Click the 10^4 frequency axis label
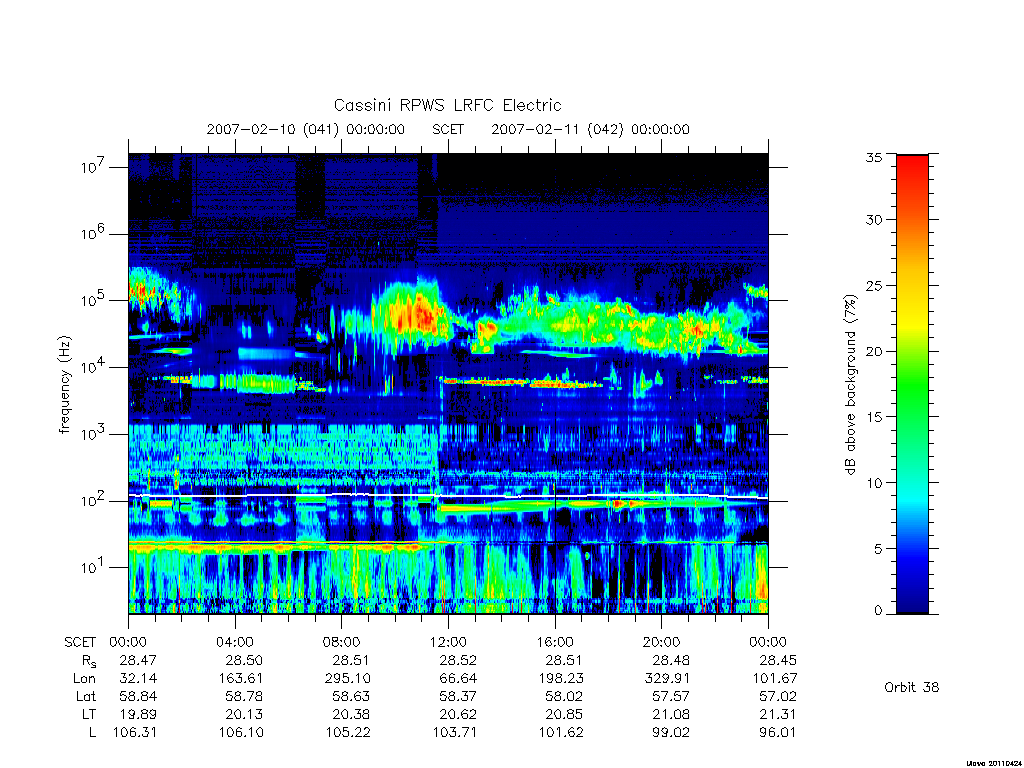This screenshot has width=1024, height=768. (93, 366)
